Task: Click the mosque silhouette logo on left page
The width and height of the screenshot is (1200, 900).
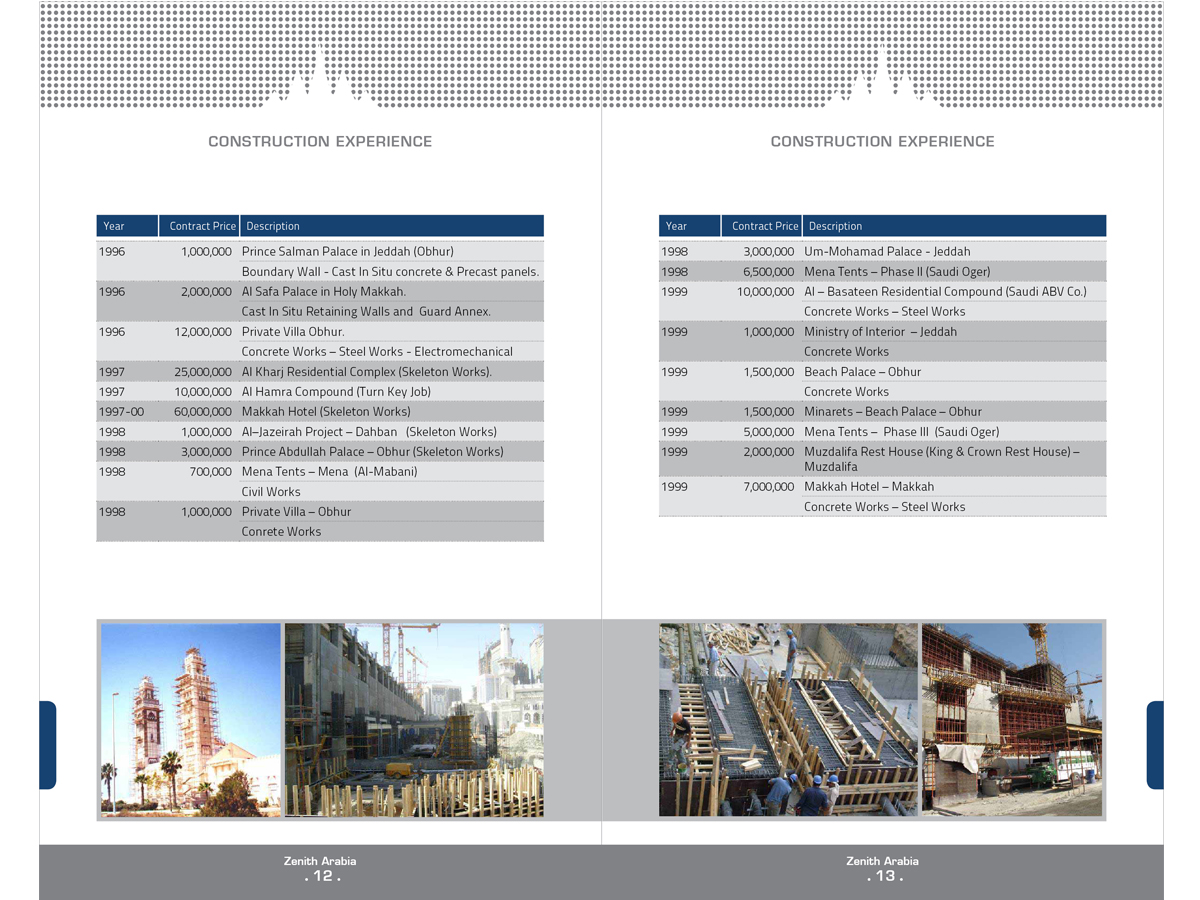Action: click(x=320, y=78)
